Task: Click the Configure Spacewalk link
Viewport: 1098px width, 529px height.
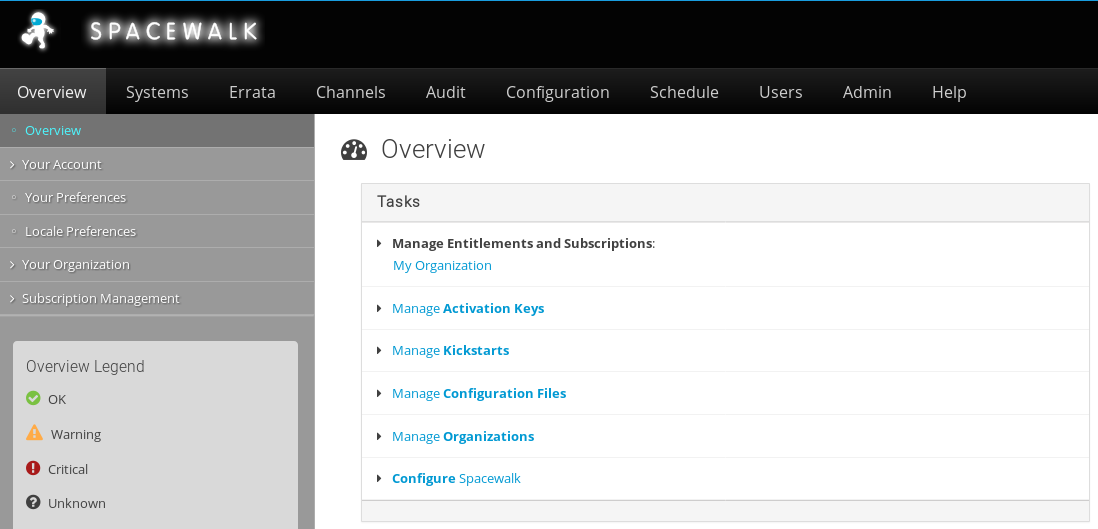Action: 456,479
